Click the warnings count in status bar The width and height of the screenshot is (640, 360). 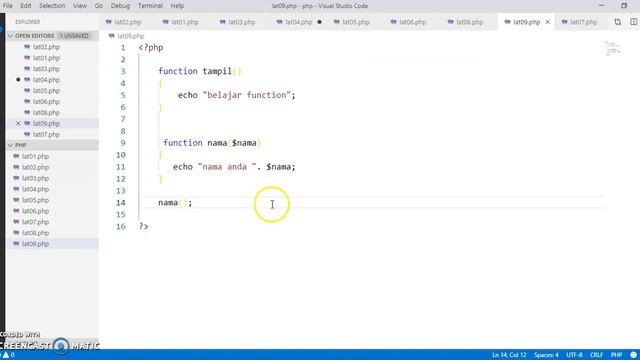[x=8, y=355]
